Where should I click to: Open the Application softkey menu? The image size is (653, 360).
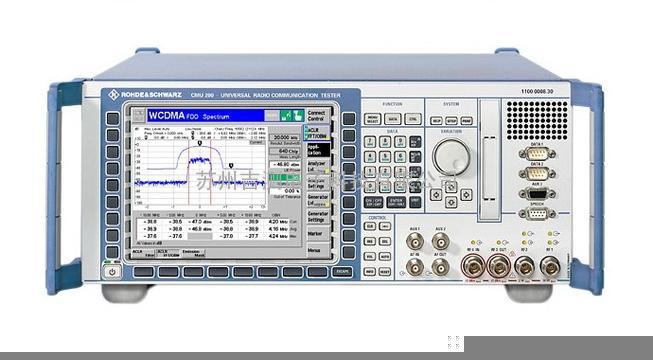click(319, 150)
